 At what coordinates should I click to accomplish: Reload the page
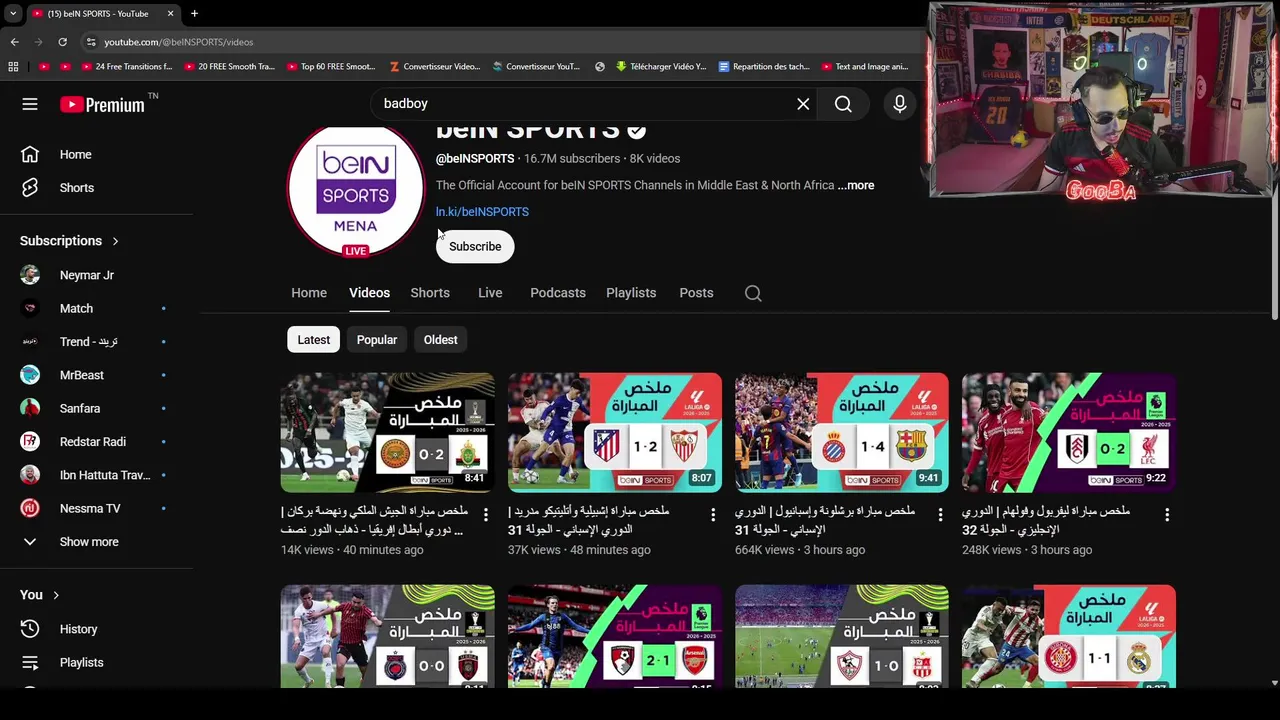point(62,42)
